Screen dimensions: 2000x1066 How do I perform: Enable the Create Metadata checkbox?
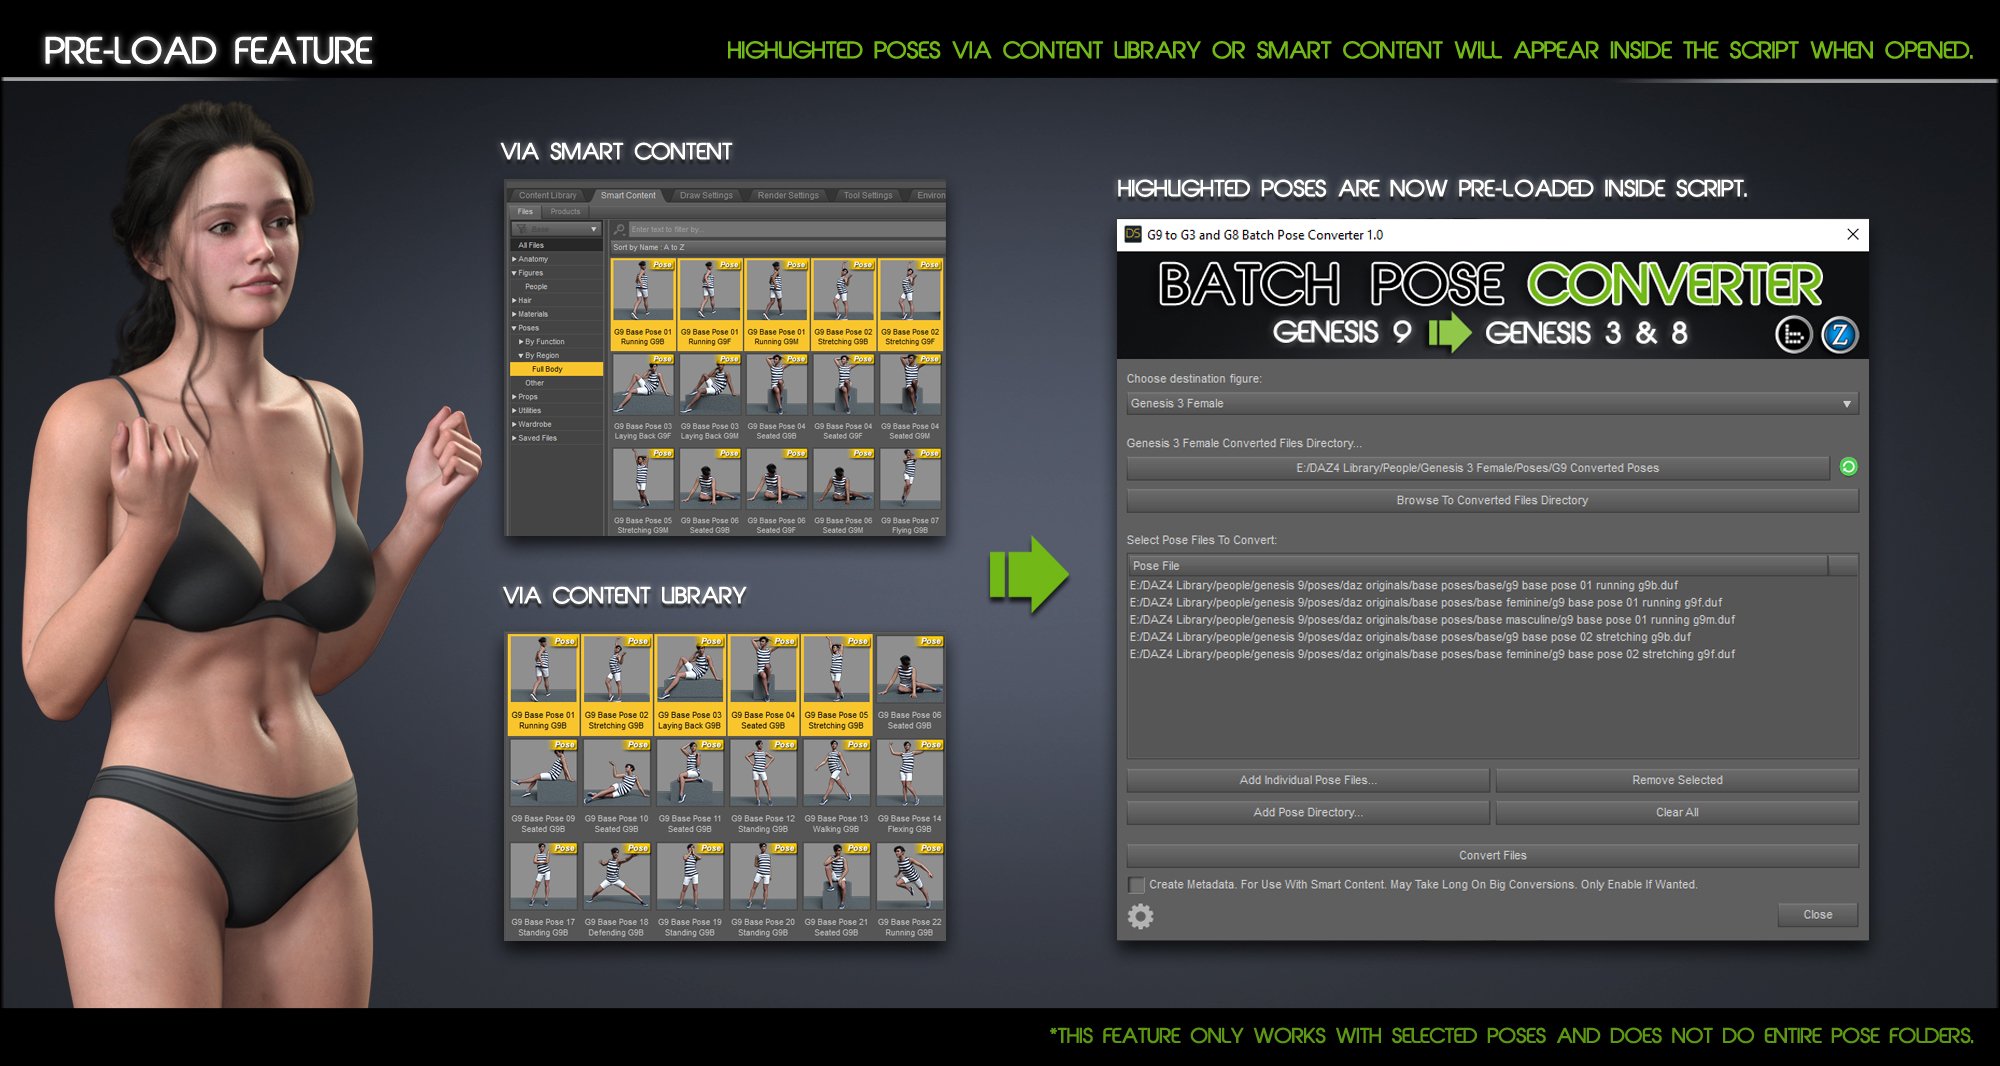click(1135, 885)
